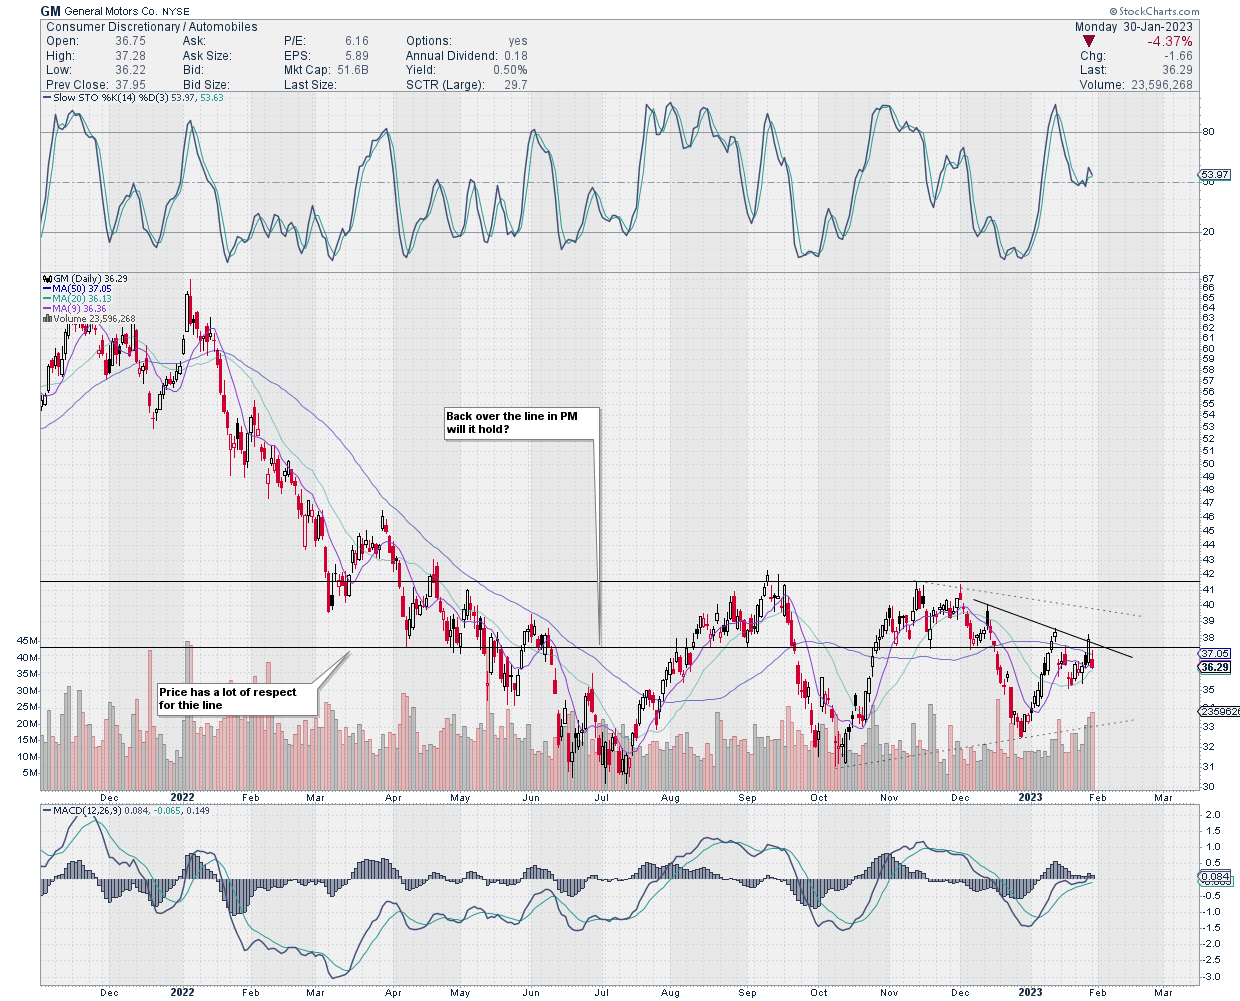Click the line marker before Slow STO legend

point(47,98)
